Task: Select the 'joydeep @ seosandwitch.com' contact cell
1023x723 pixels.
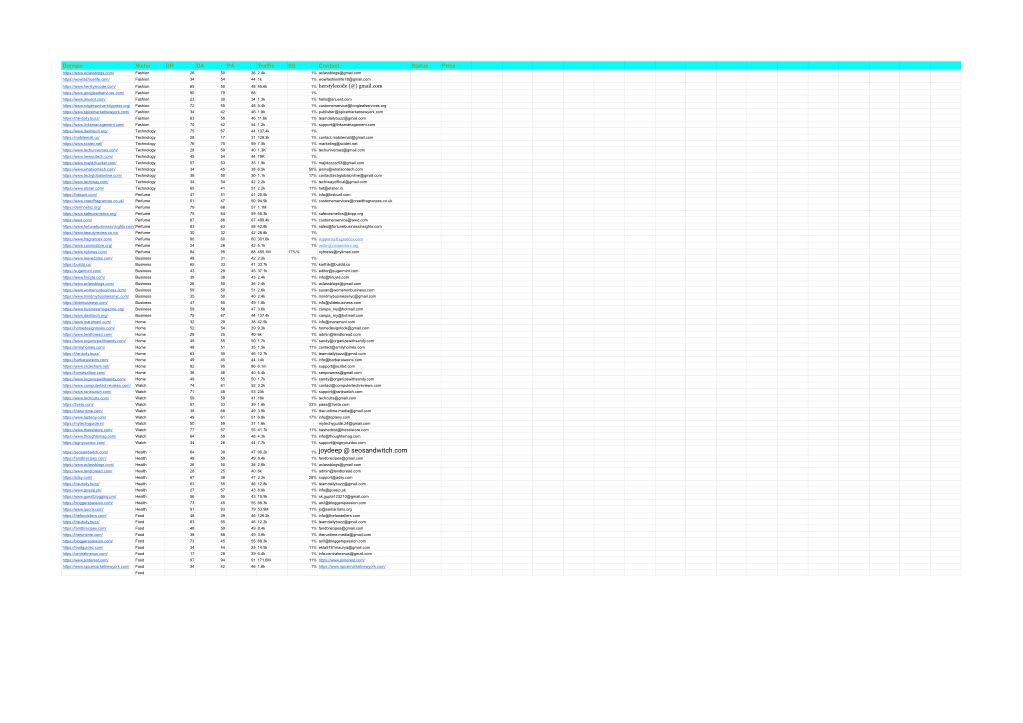Action: point(363,451)
